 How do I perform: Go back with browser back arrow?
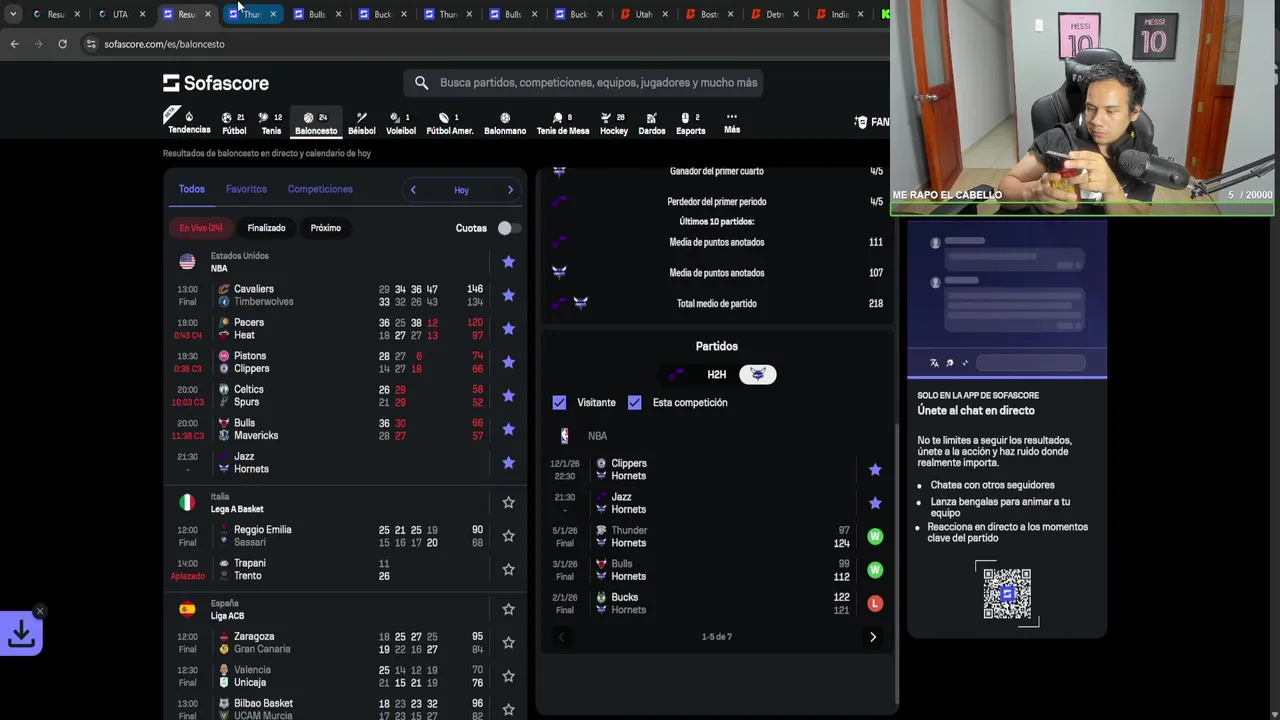[14, 44]
